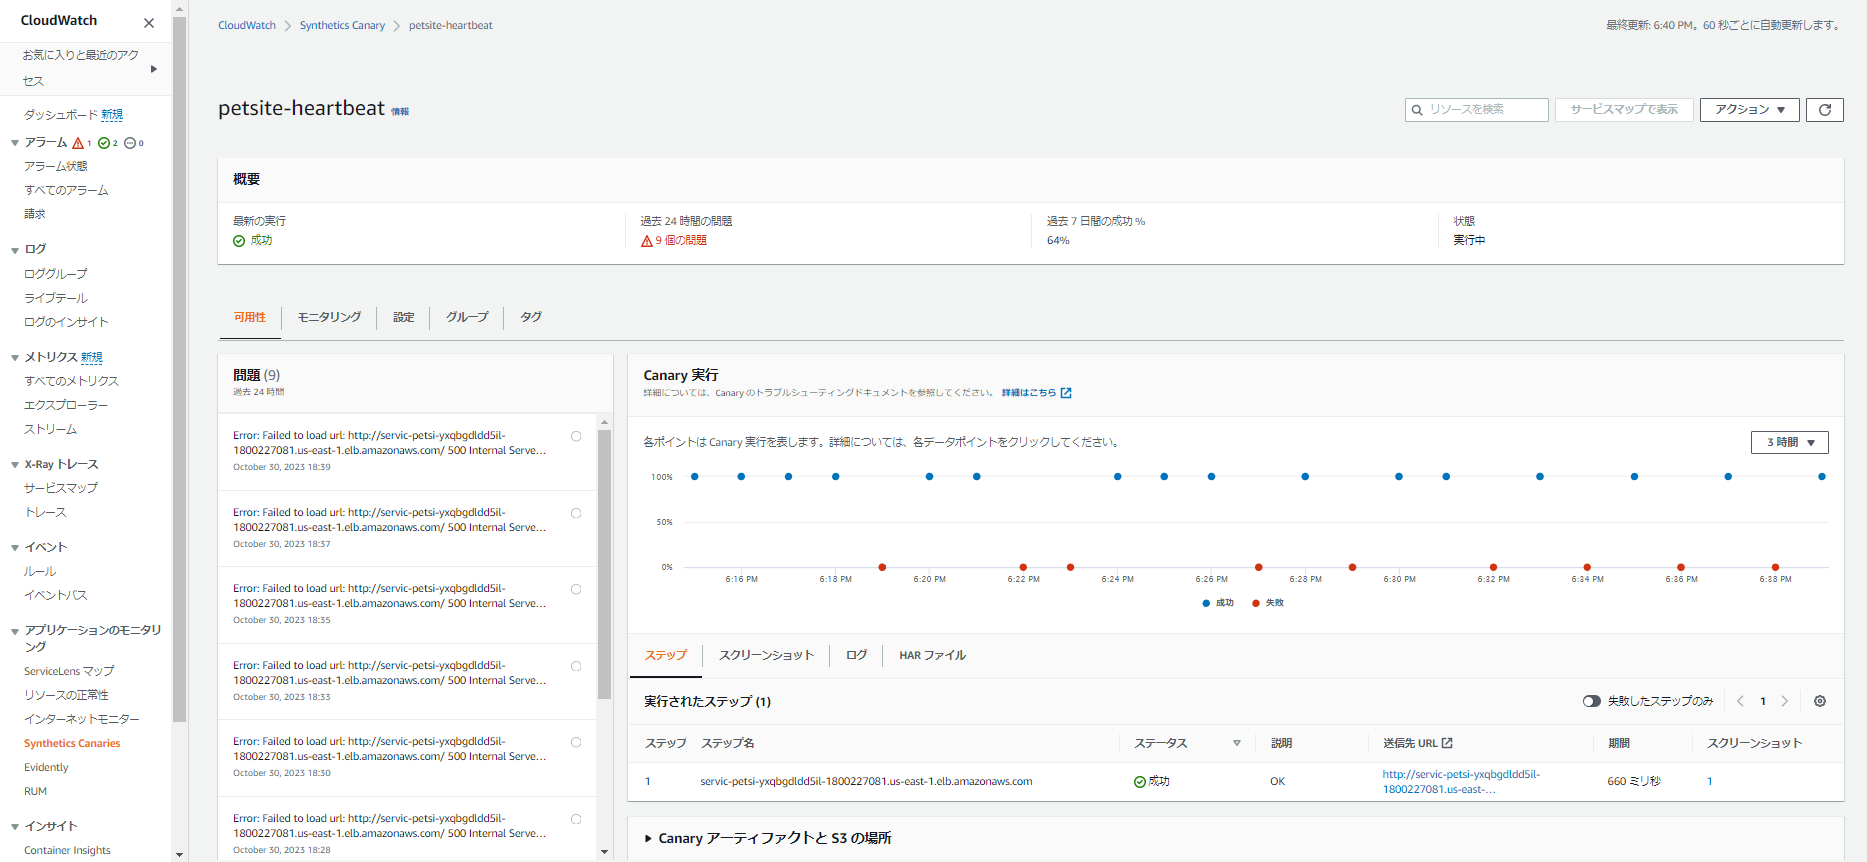Click the external link icon in 送信先 URL header
The image size is (1867, 862).
(1447, 743)
